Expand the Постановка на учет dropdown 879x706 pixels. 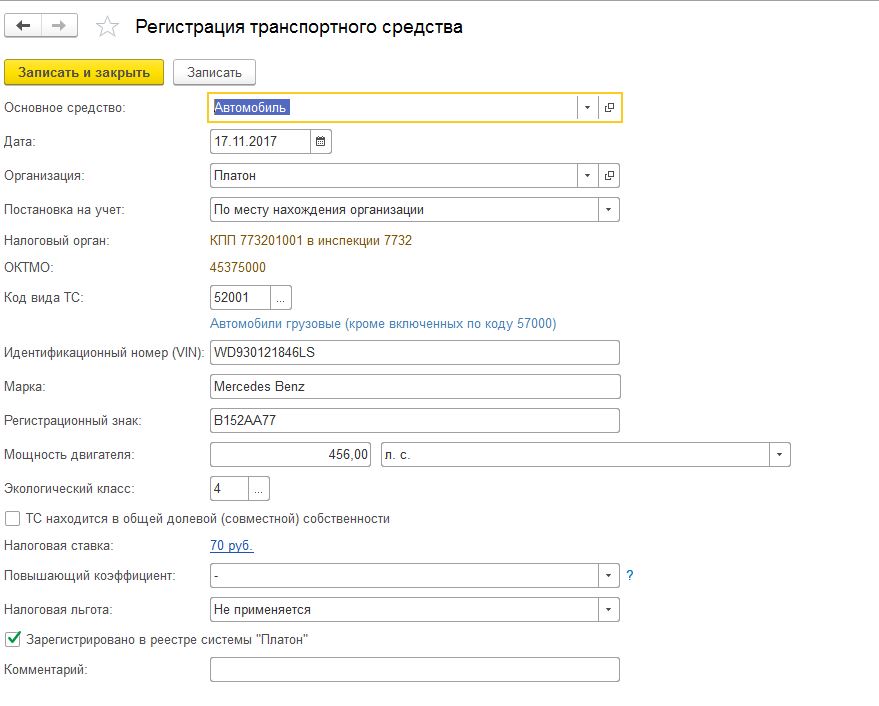point(608,210)
